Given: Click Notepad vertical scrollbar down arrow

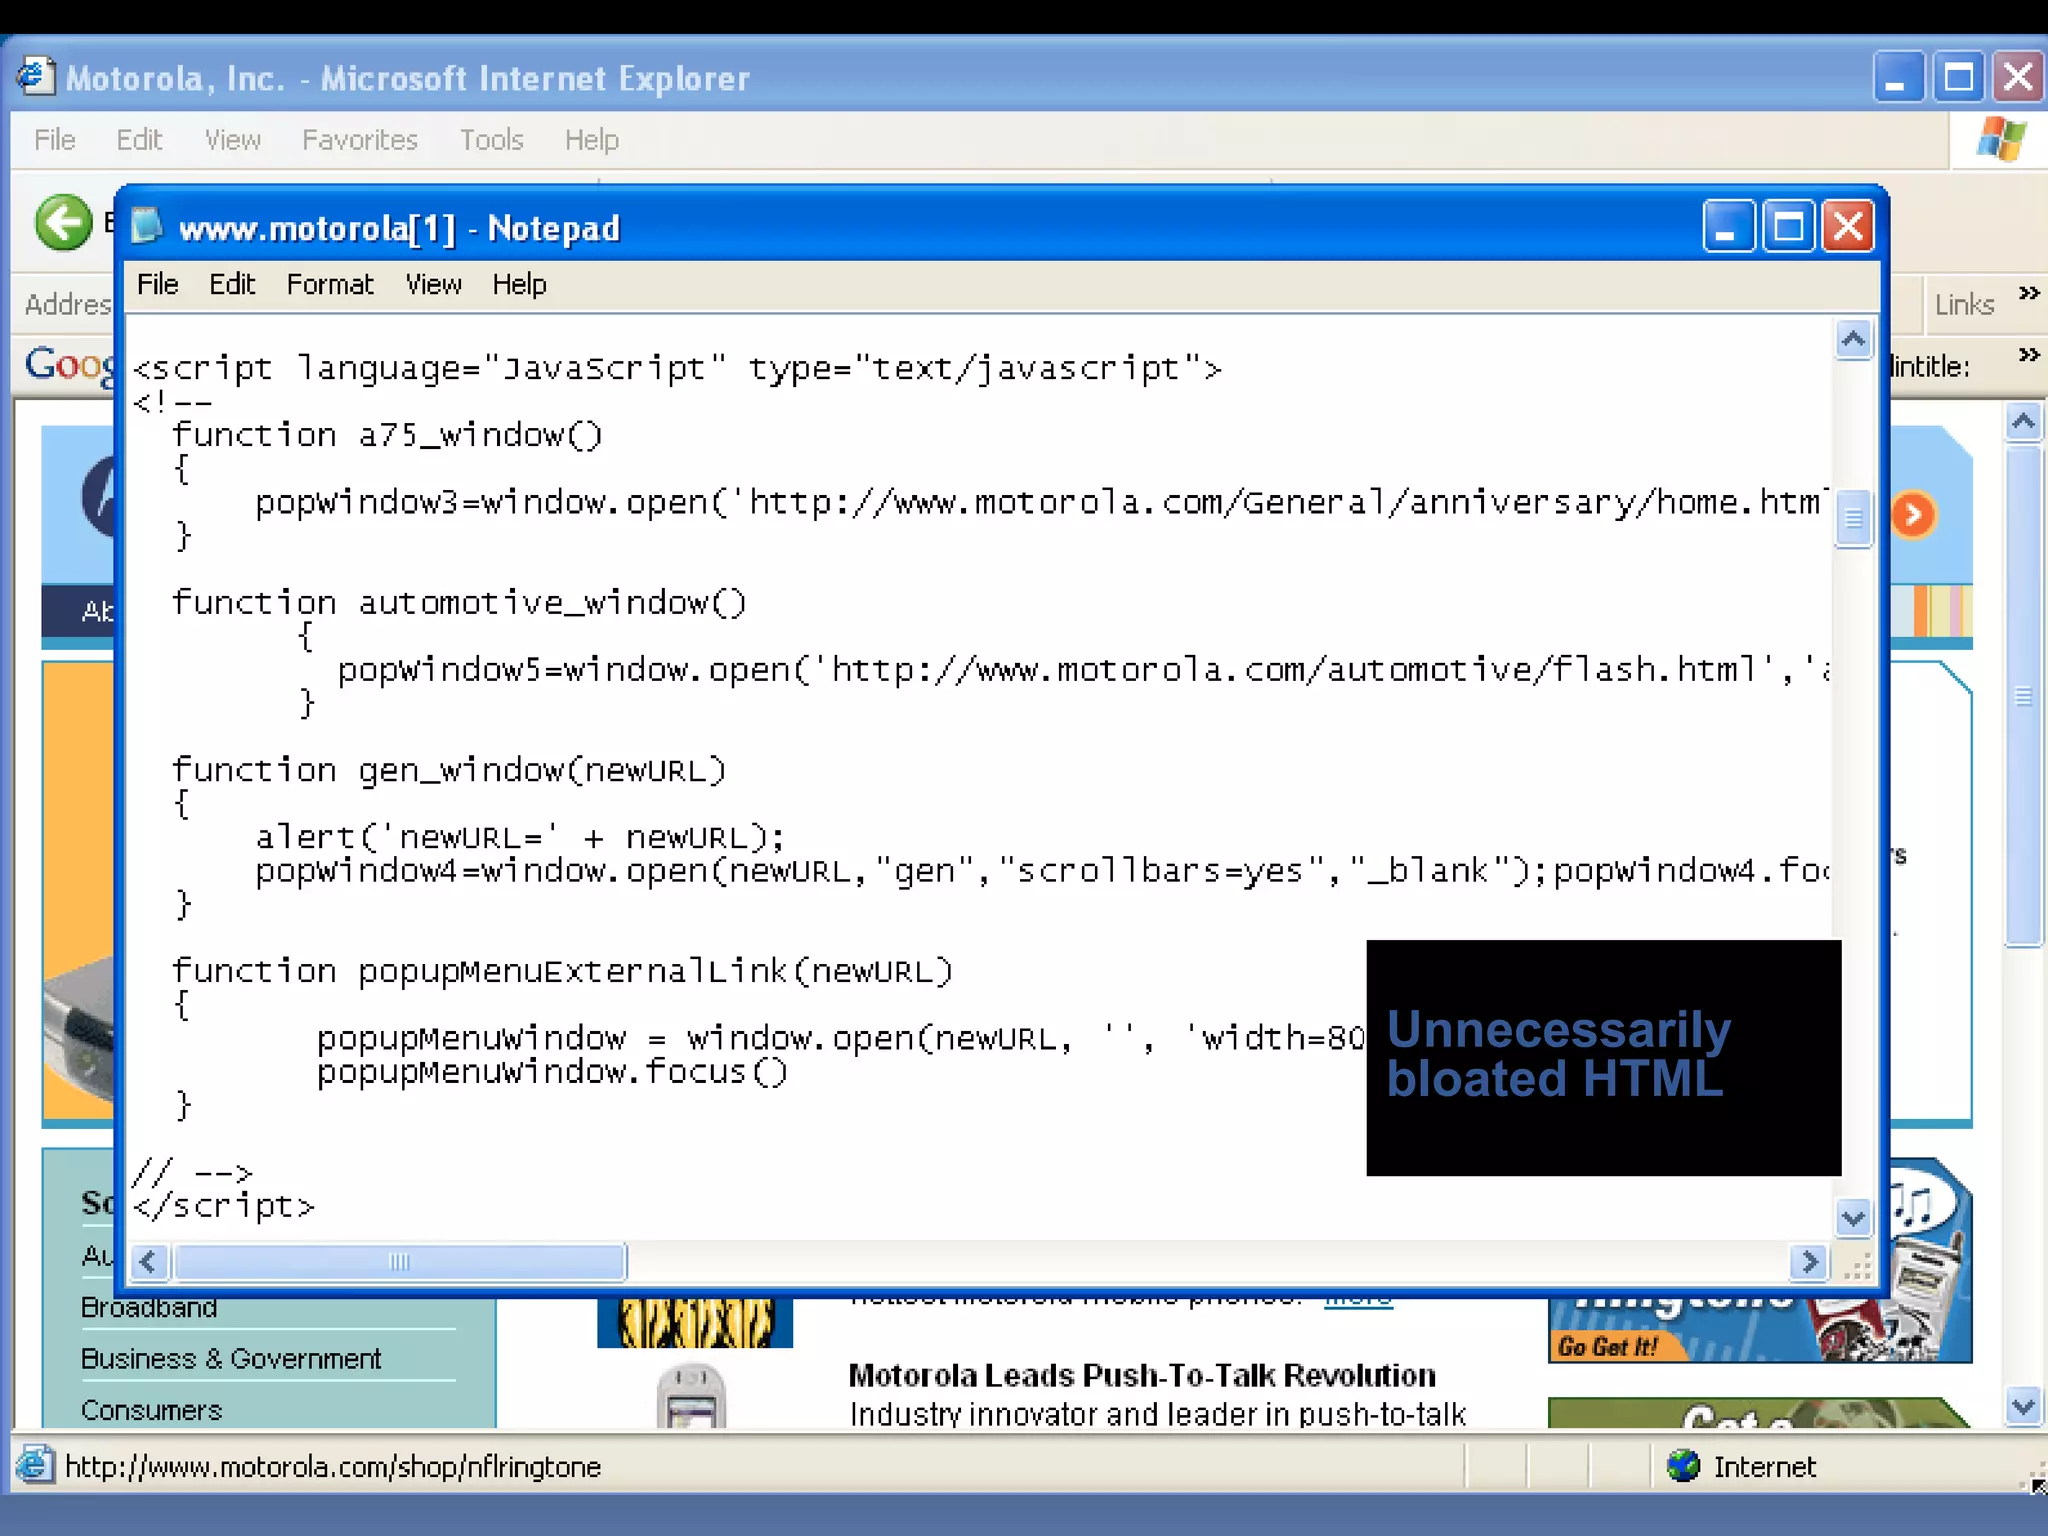Looking at the screenshot, I should pos(1853,1218).
